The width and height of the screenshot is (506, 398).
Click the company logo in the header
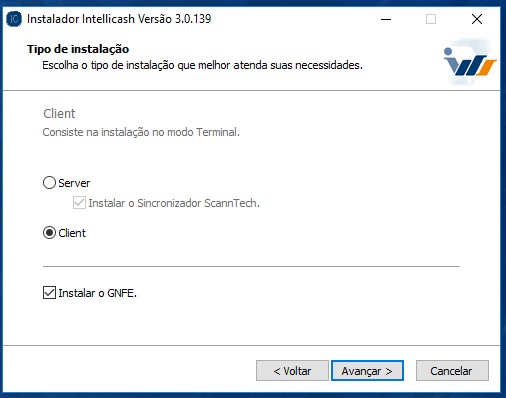tap(470, 62)
